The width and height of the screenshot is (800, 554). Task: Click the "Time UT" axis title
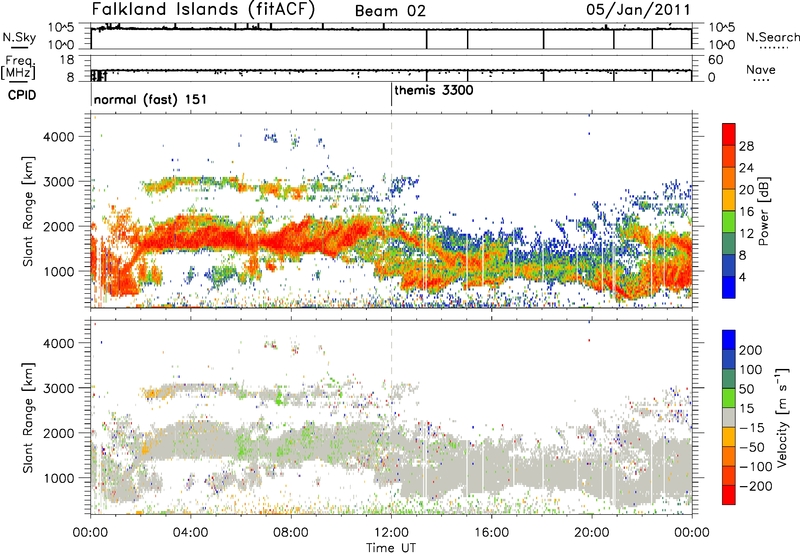pos(391,548)
